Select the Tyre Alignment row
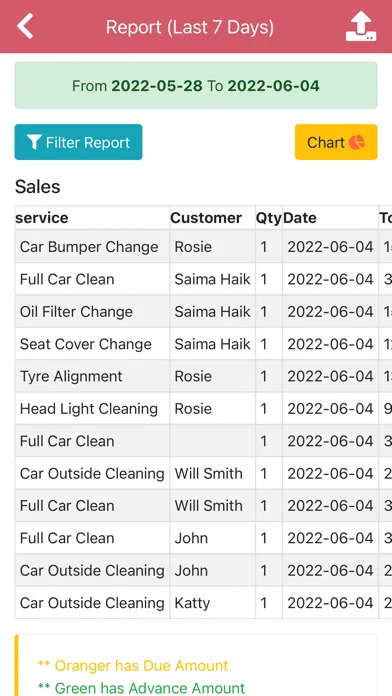This screenshot has height=696, width=392. (196, 376)
